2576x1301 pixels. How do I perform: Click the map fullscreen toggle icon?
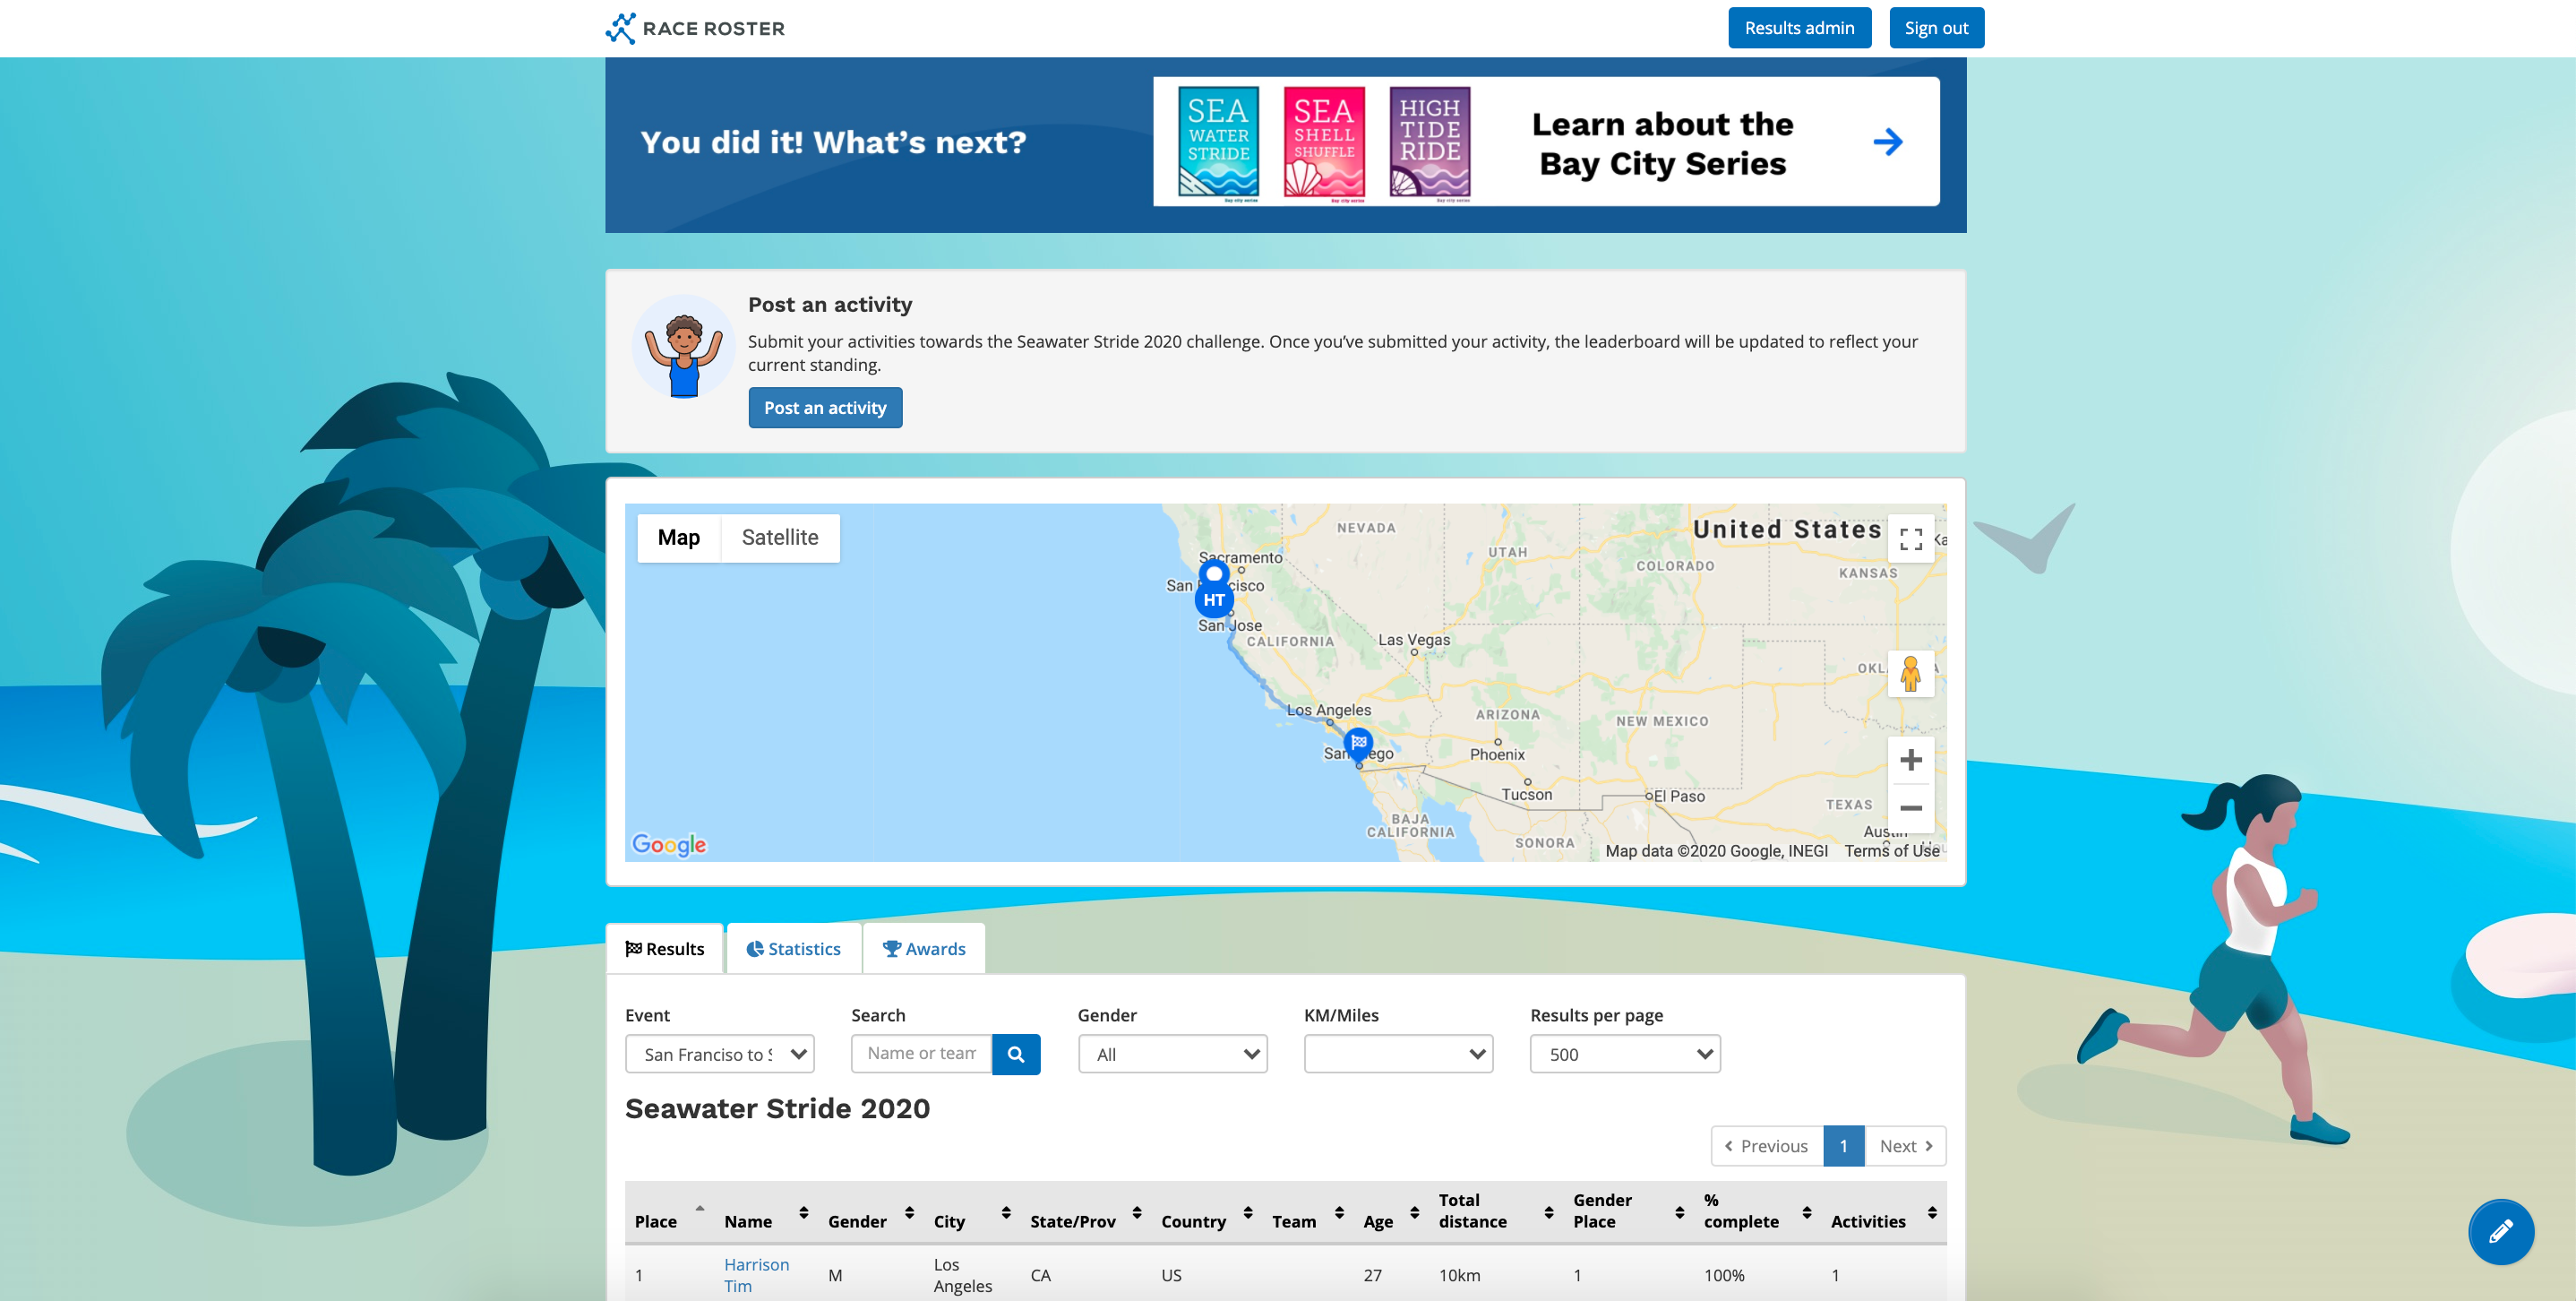click(1910, 539)
